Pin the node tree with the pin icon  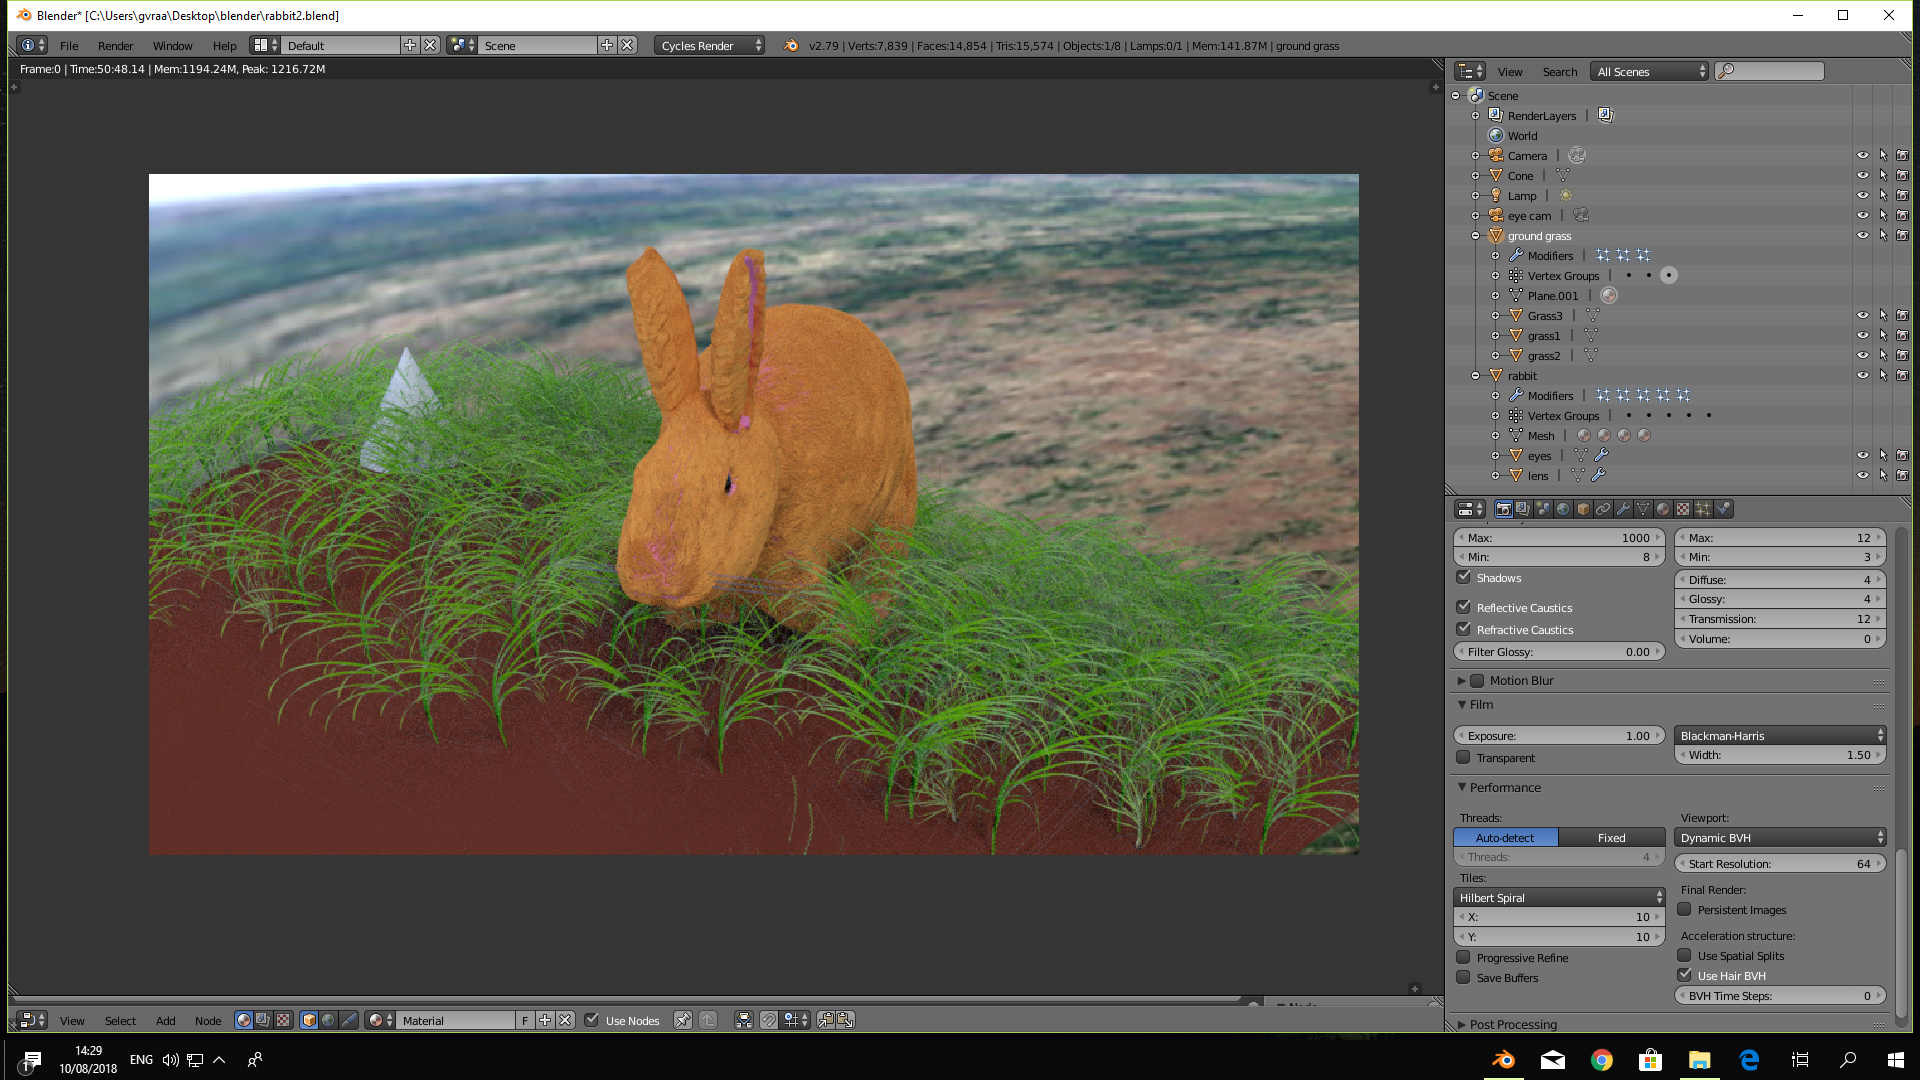coord(682,1020)
